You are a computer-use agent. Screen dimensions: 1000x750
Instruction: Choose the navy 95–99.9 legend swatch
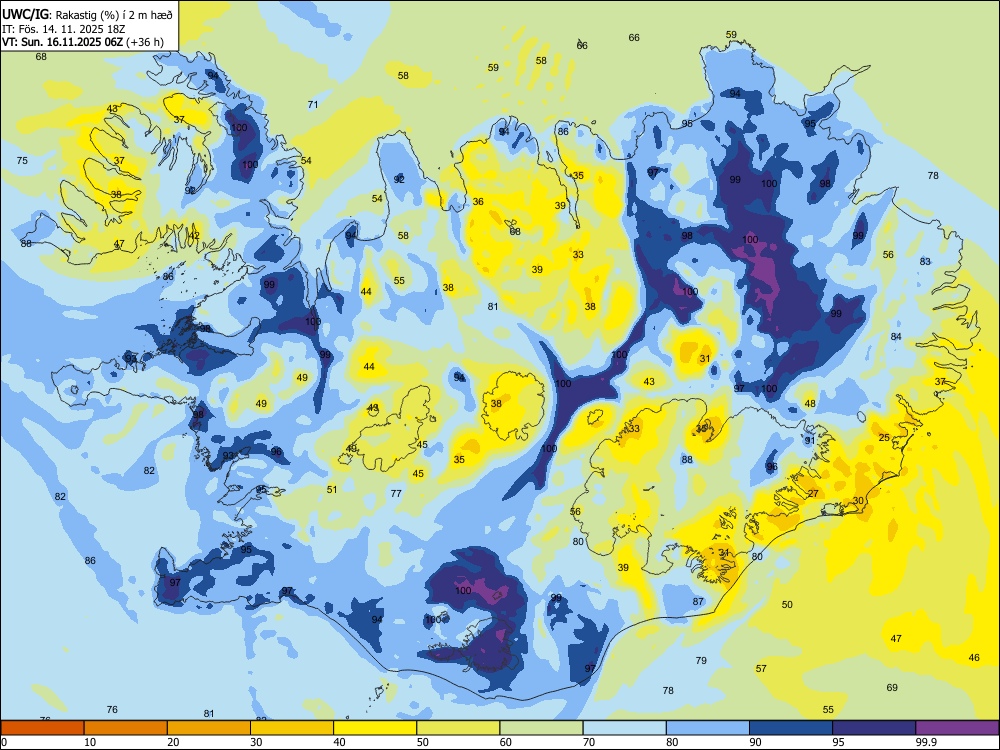(x=874, y=728)
